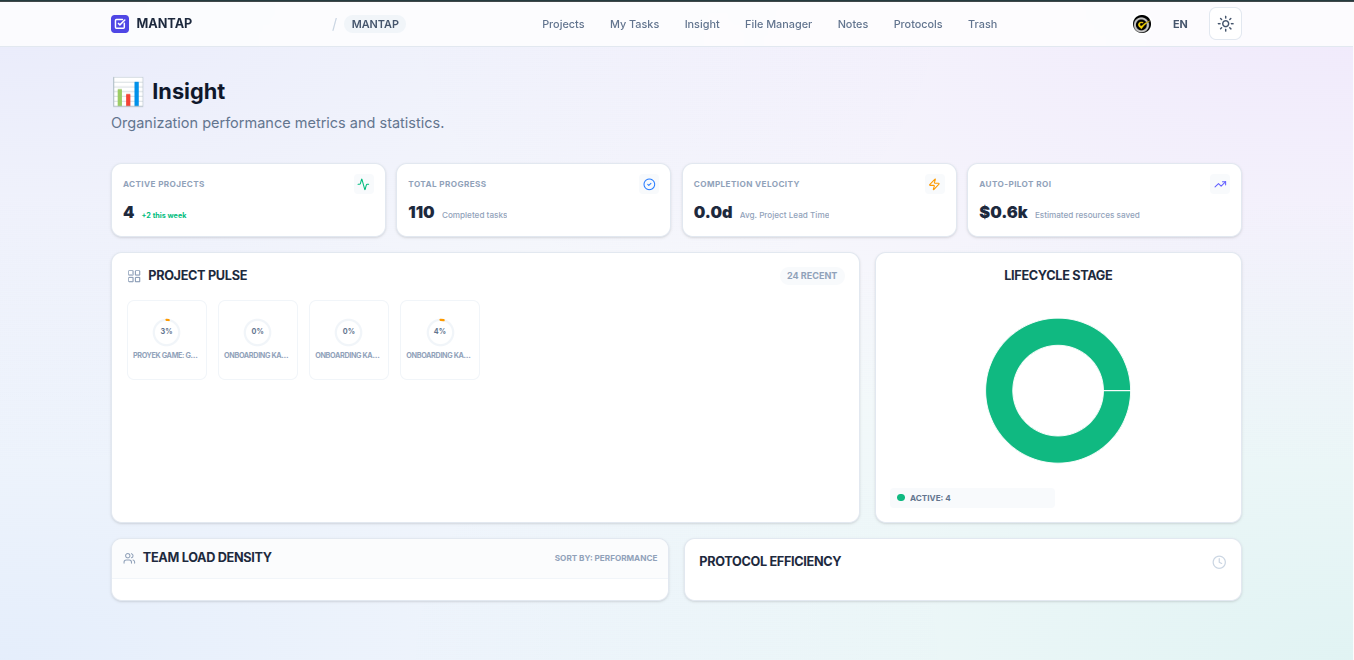Viewport: 1354px width, 660px height.
Task: Click the 3% progress ring
Action: (167, 331)
